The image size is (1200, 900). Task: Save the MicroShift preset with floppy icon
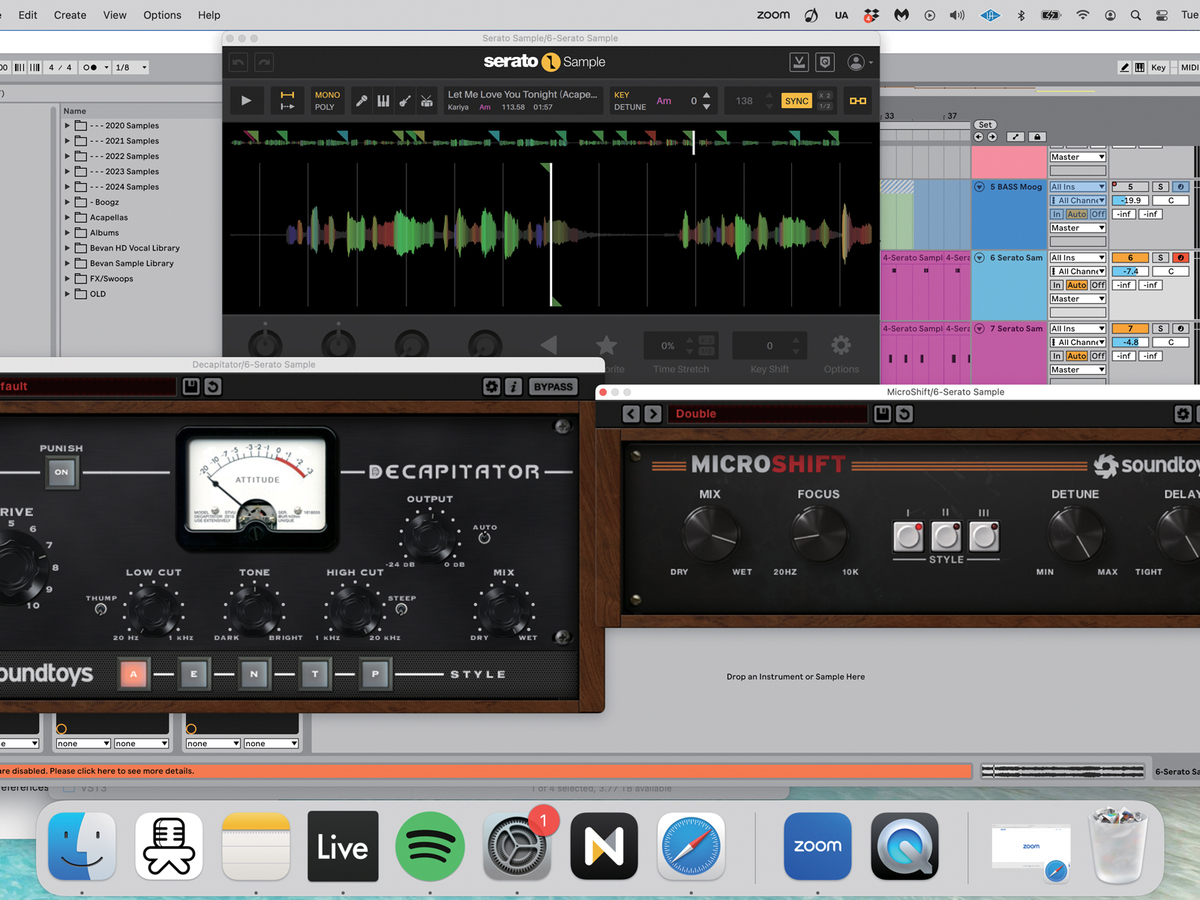[882, 413]
